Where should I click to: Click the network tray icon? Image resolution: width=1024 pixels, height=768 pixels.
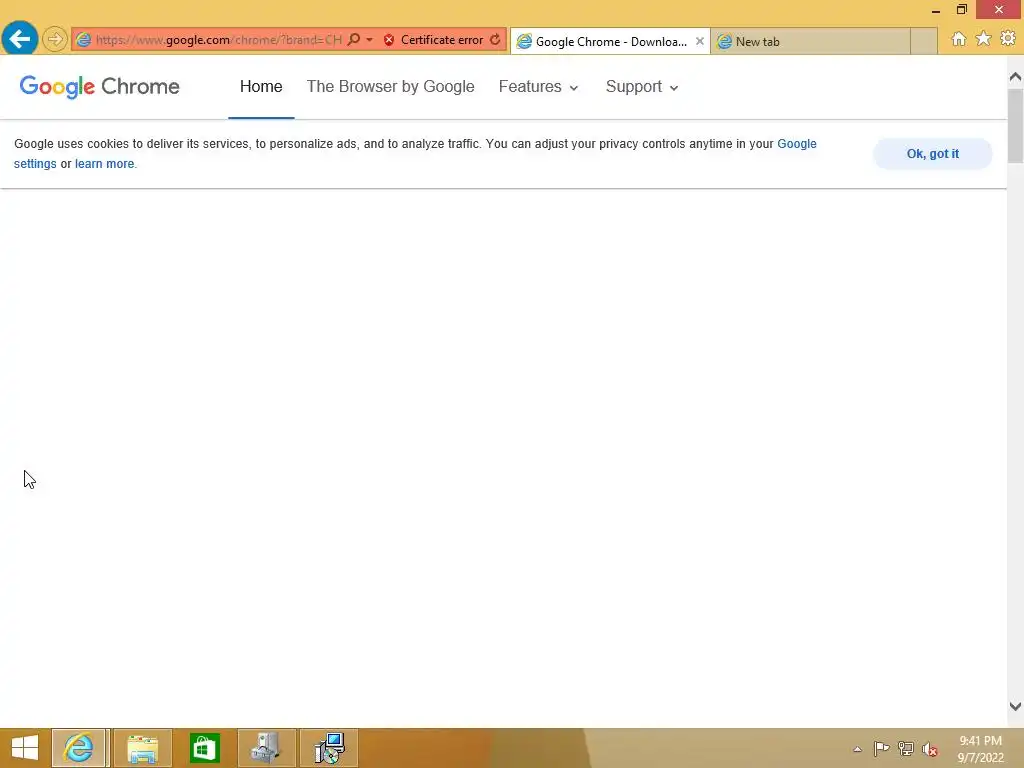pos(906,748)
